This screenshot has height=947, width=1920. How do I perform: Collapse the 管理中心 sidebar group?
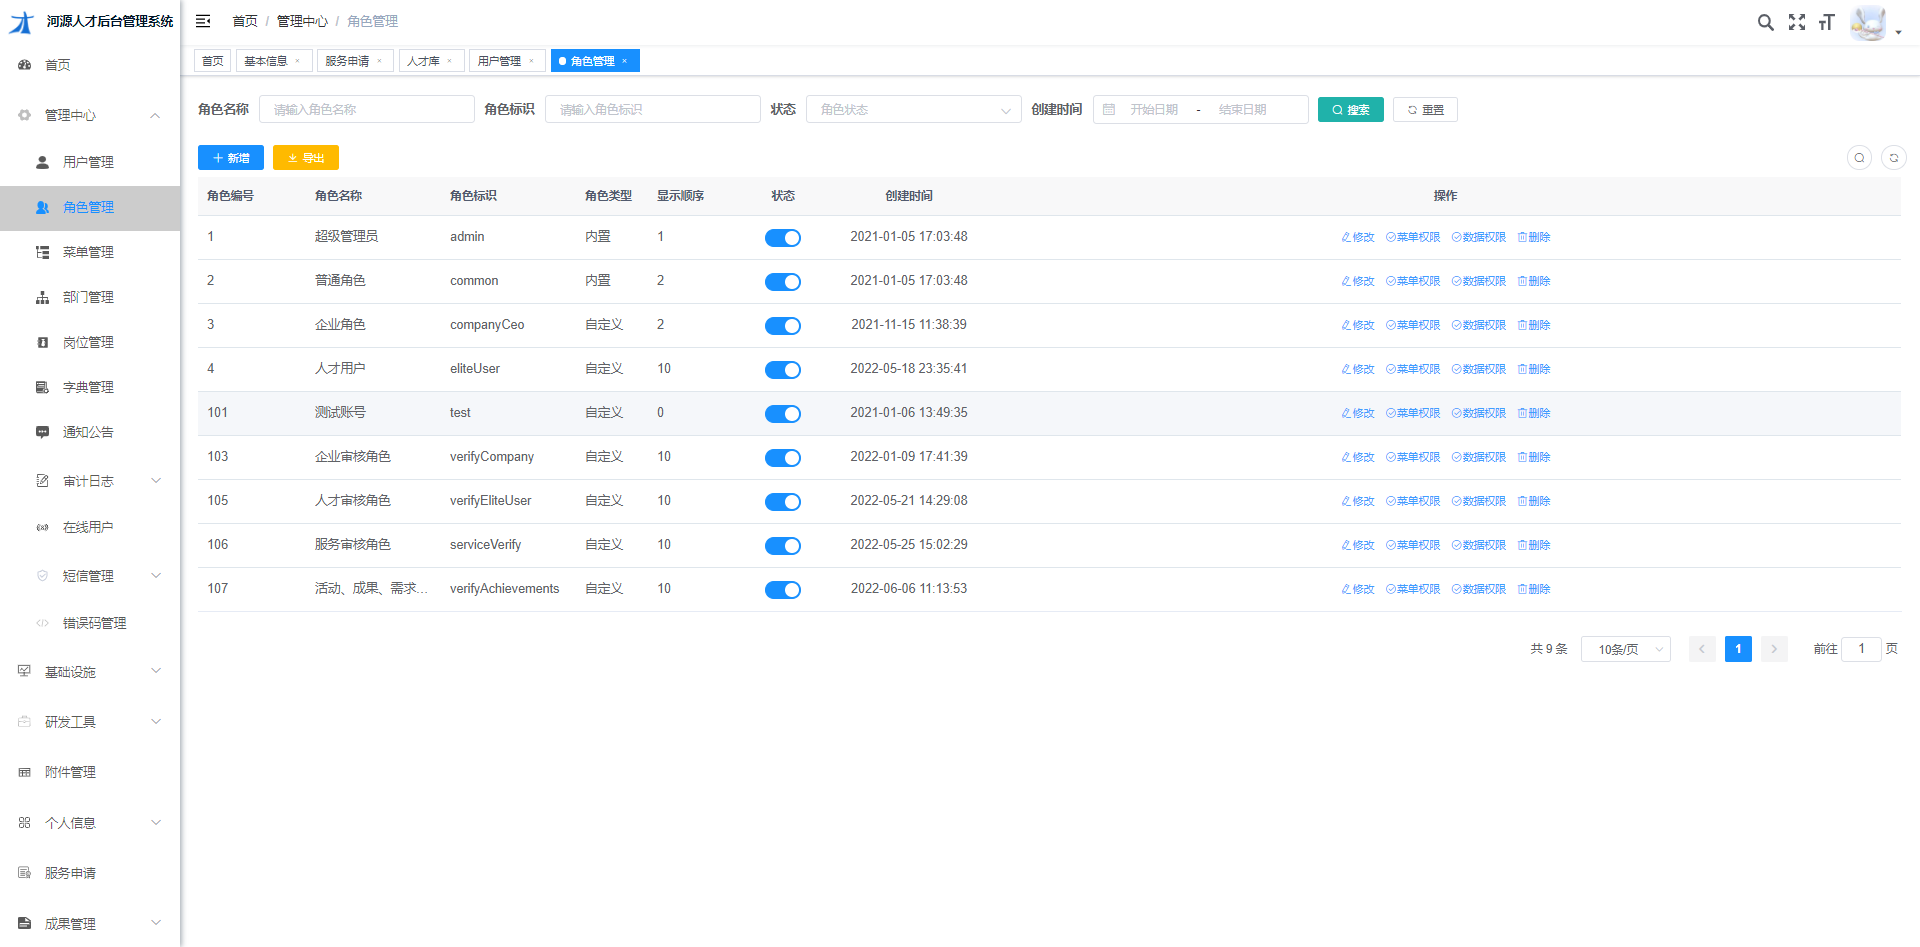90,116
